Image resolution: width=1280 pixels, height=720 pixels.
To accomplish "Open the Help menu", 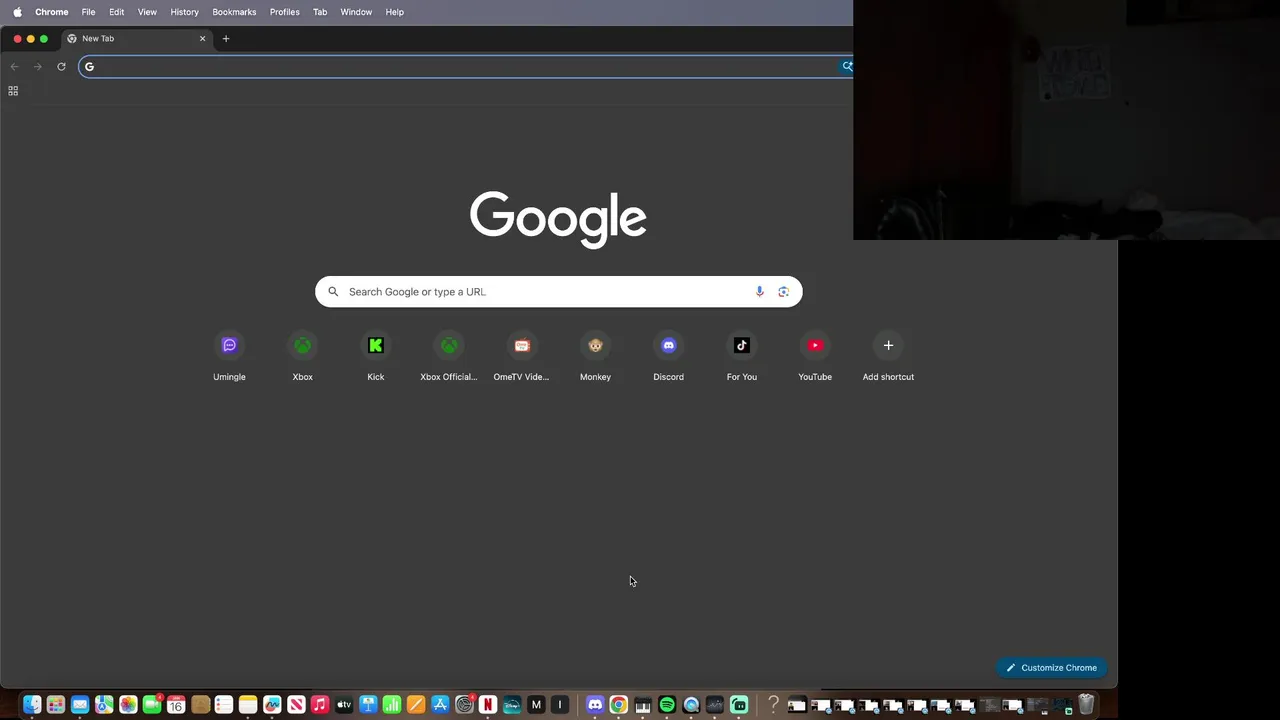I will pyautogui.click(x=395, y=12).
